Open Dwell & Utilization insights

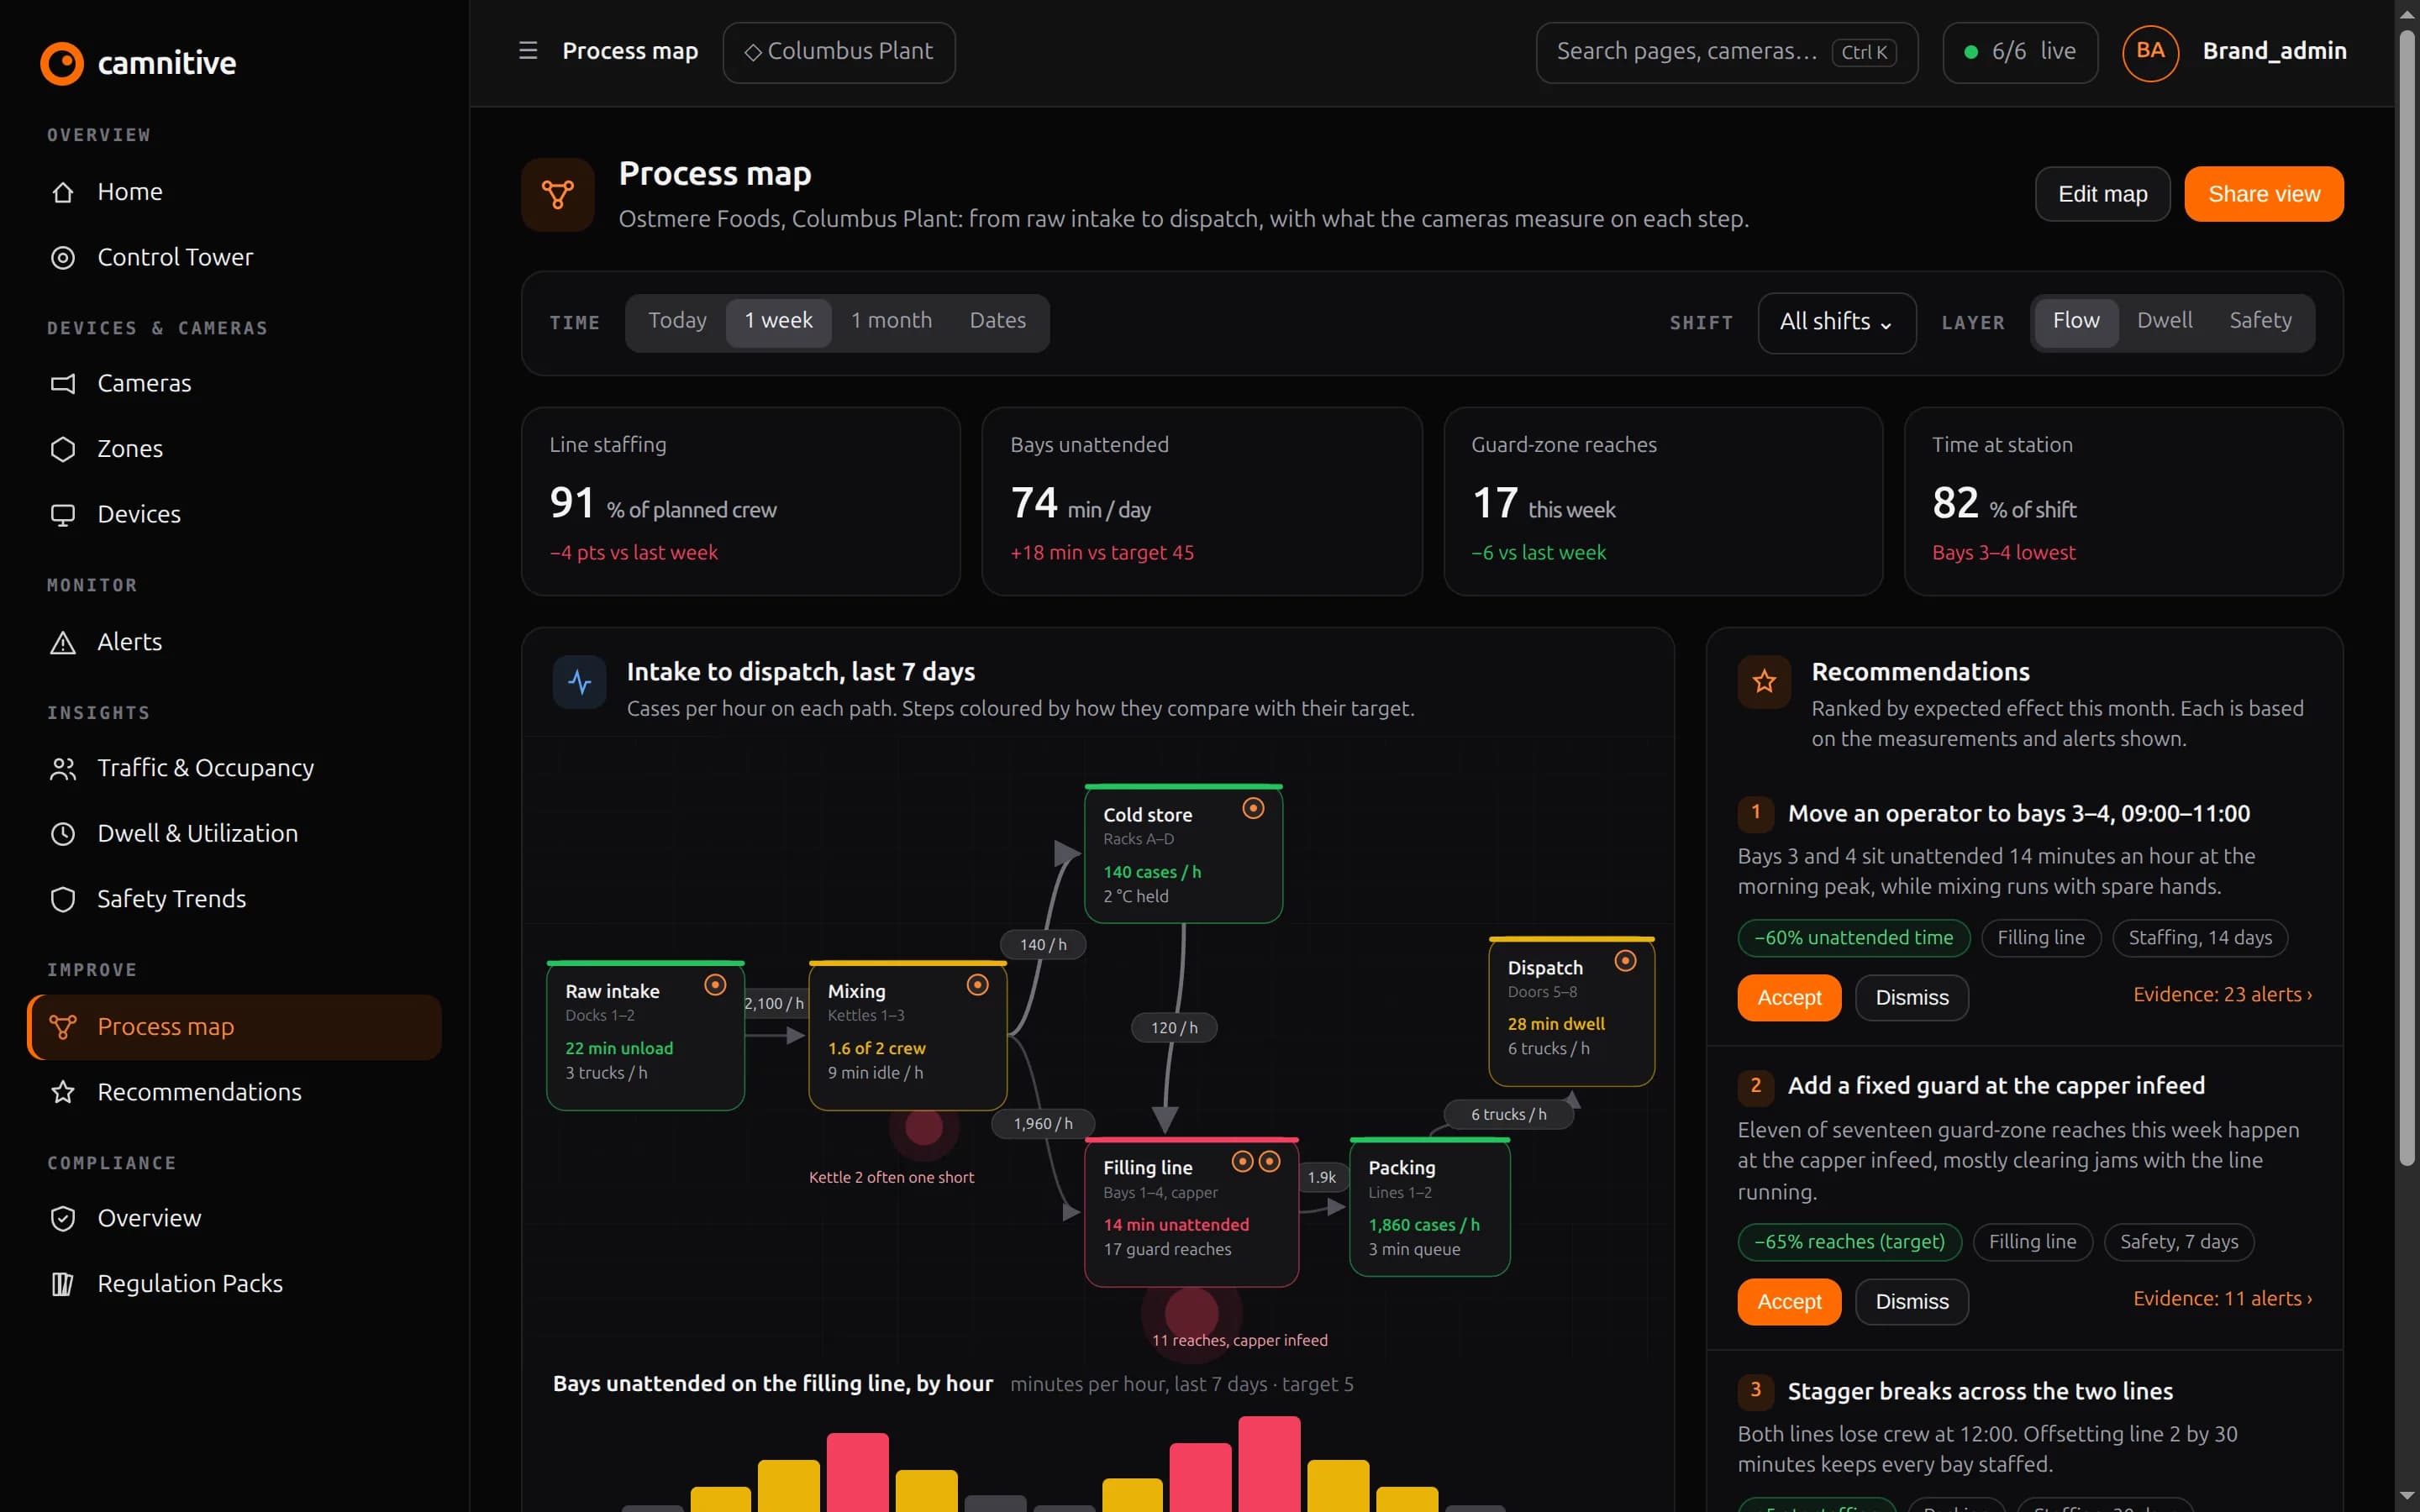pyautogui.click(x=234, y=833)
